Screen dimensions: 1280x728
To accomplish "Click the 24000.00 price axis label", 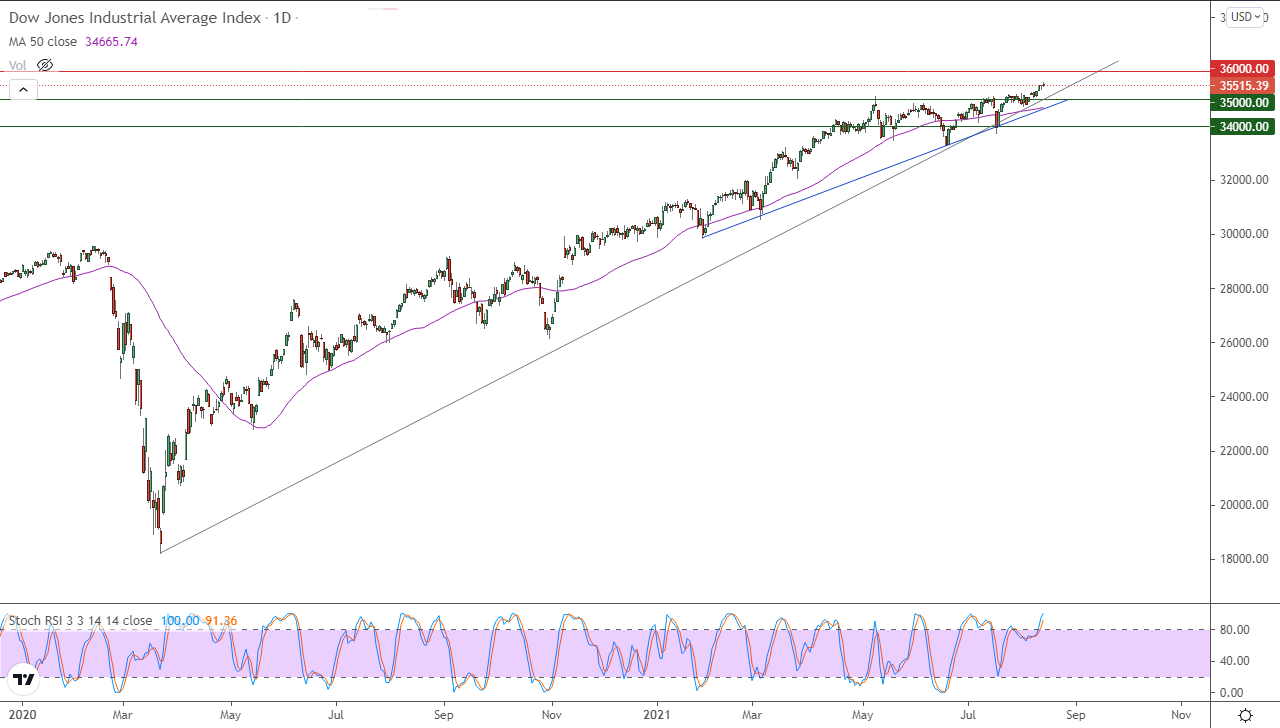I will 1244,396.
